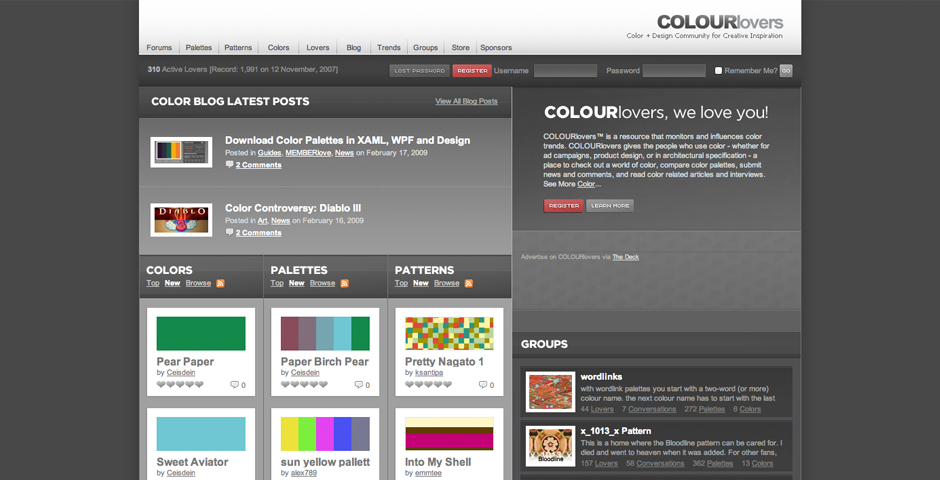940x480 pixels.
Task: Click the Learn More button
Action: pos(610,206)
